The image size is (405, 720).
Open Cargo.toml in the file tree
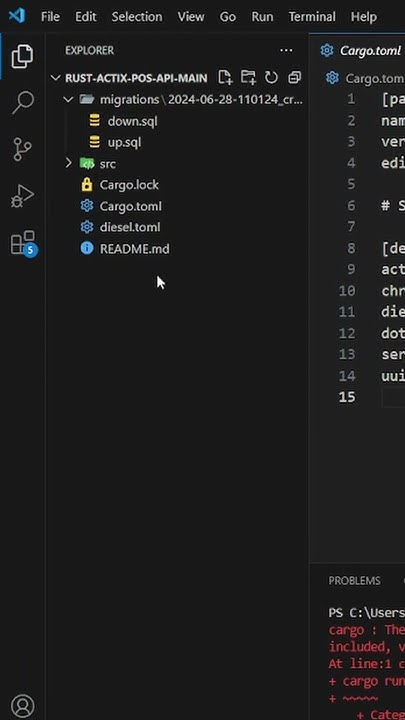pyautogui.click(x=130, y=206)
